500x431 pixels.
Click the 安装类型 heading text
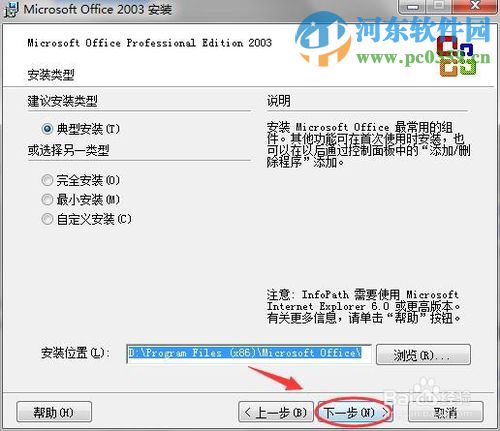(51, 75)
